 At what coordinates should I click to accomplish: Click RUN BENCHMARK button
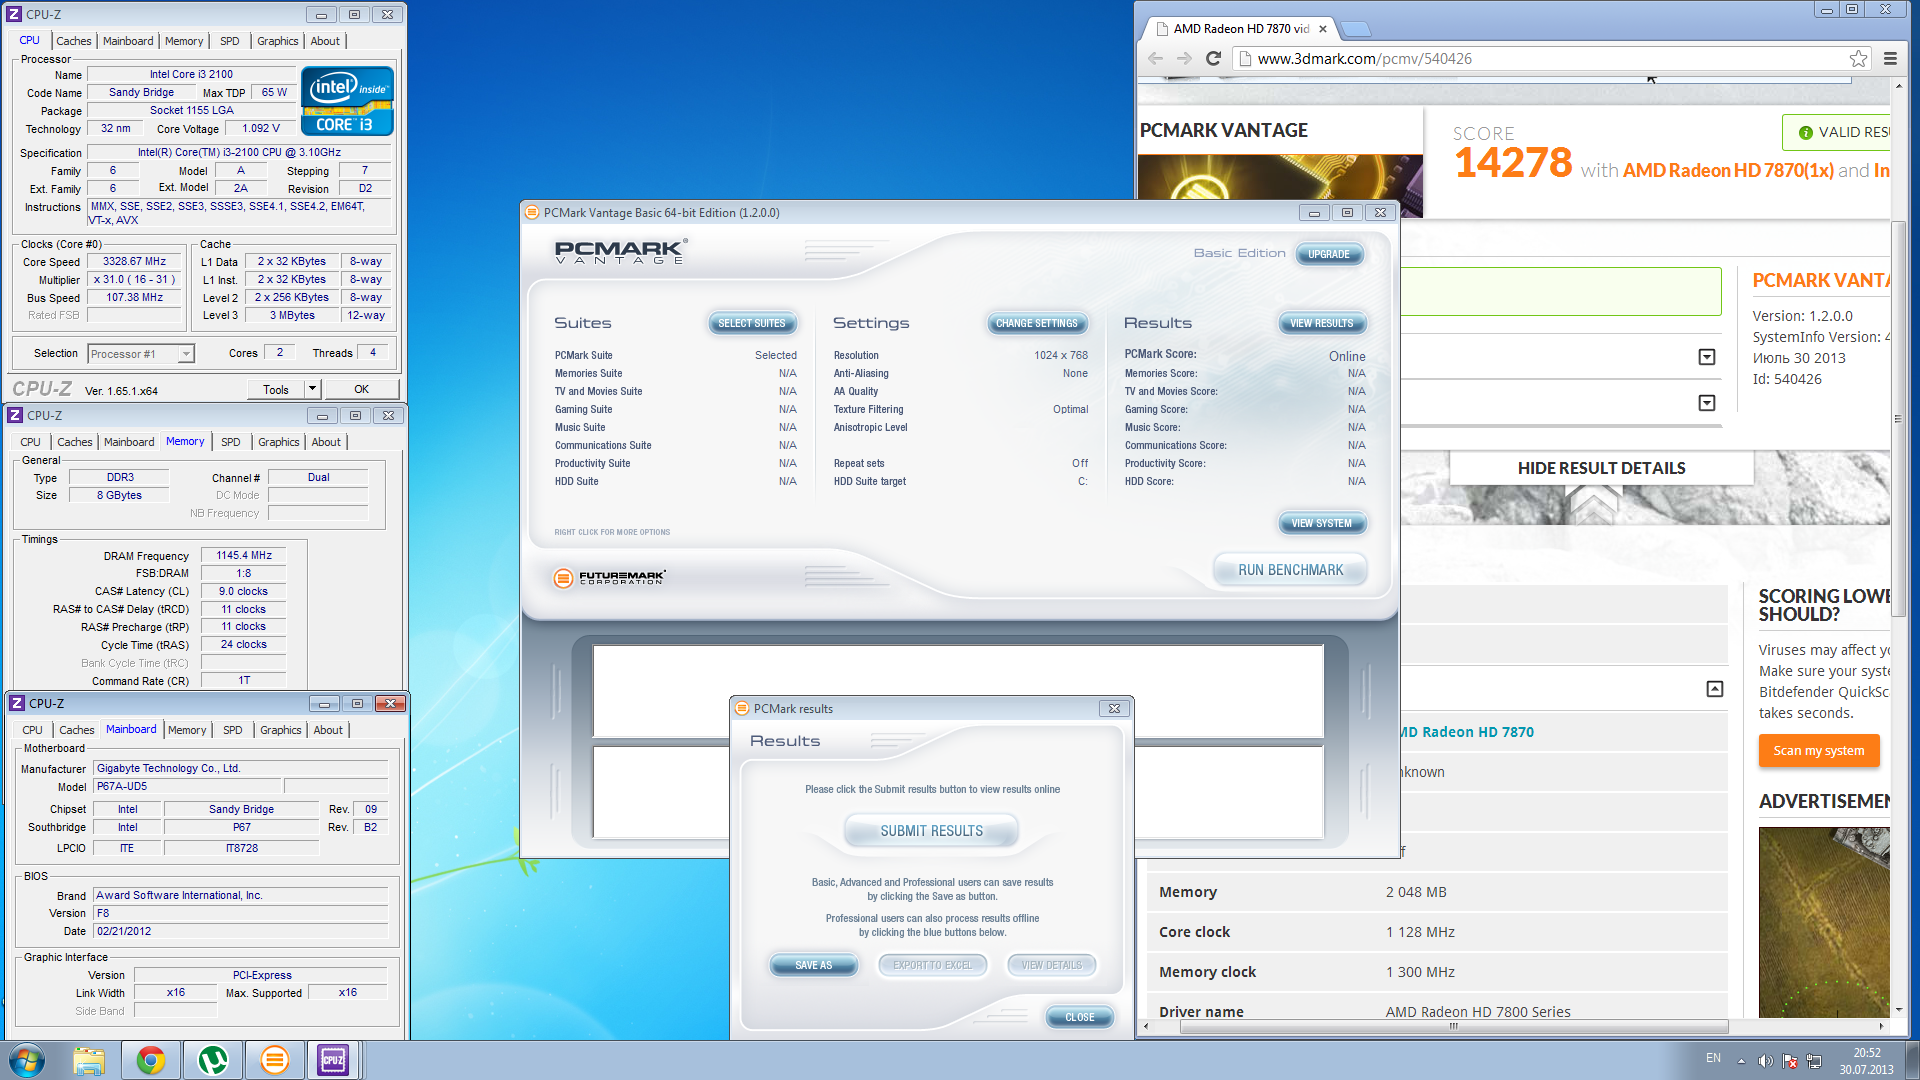1291,570
